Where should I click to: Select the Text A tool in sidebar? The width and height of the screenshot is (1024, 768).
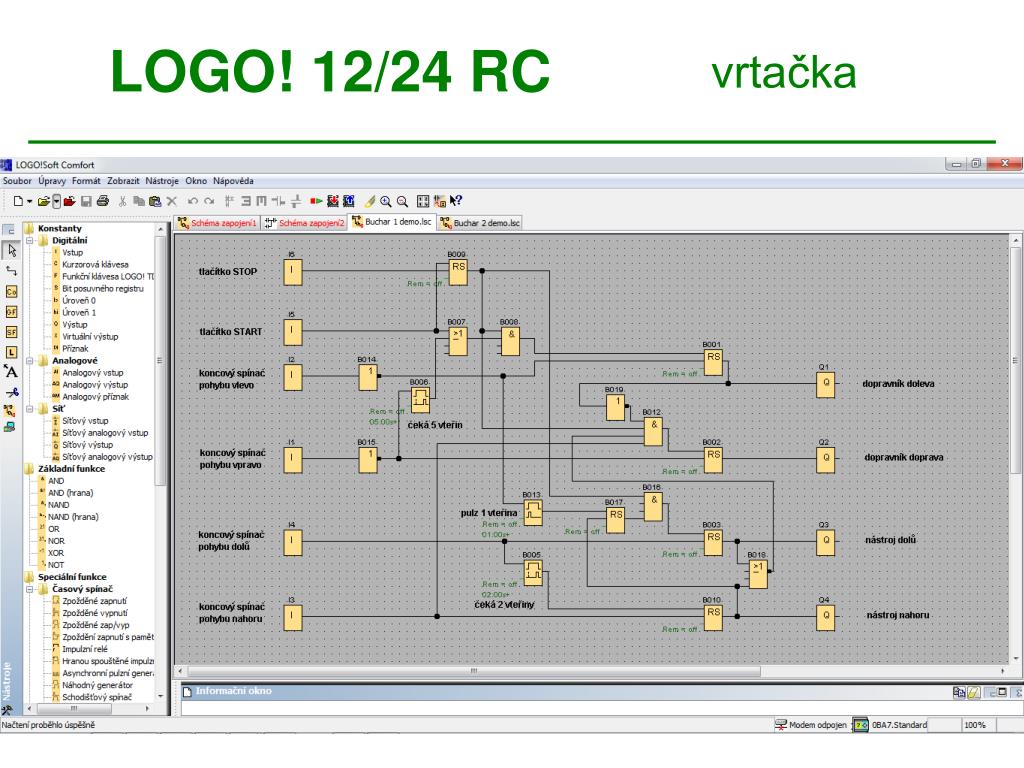point(11,372)
